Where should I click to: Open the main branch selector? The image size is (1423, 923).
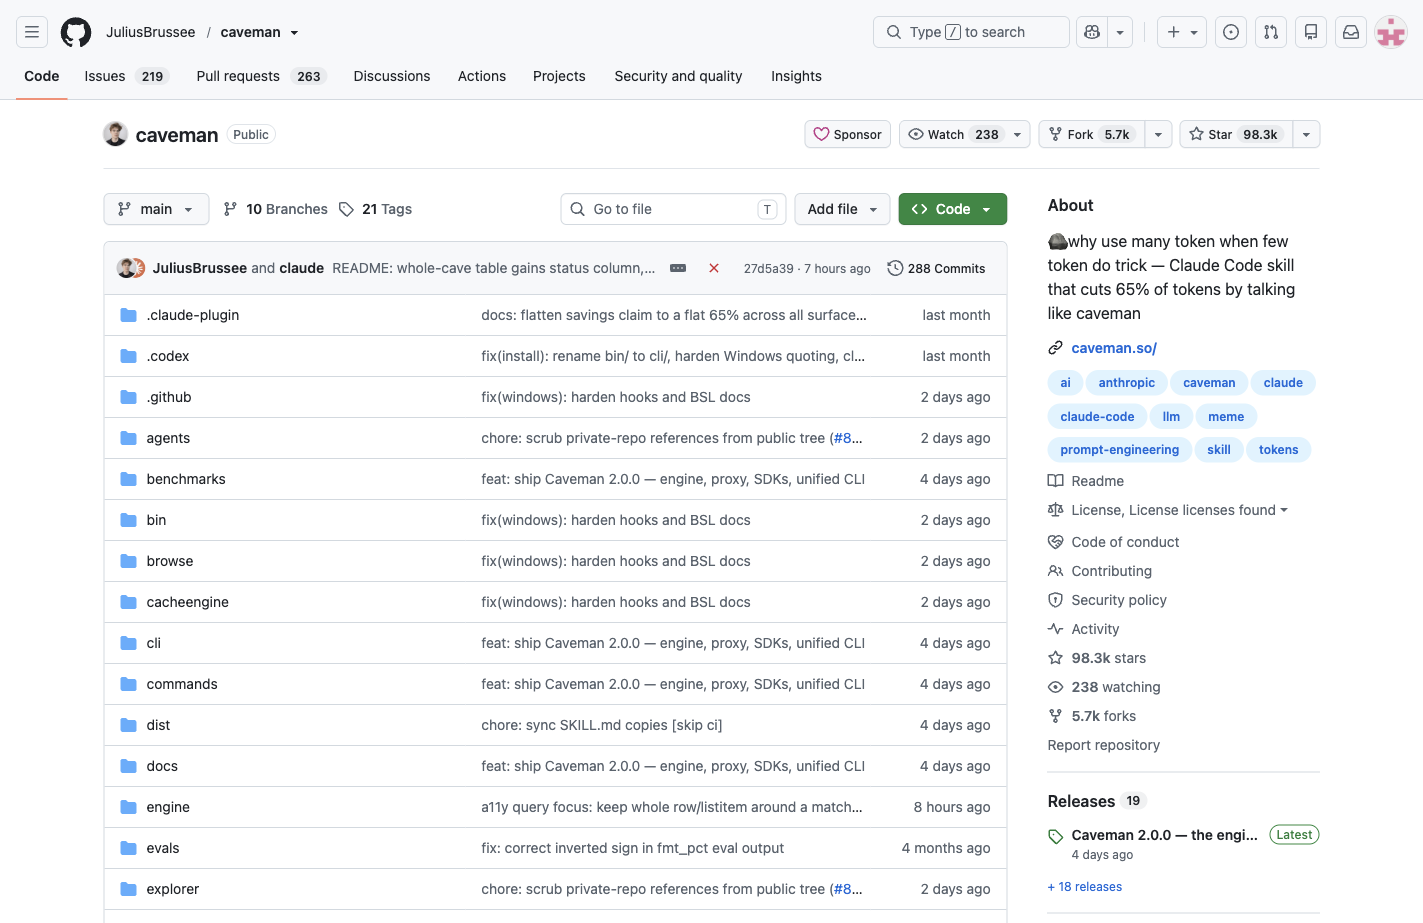click(x=156, y=209)
